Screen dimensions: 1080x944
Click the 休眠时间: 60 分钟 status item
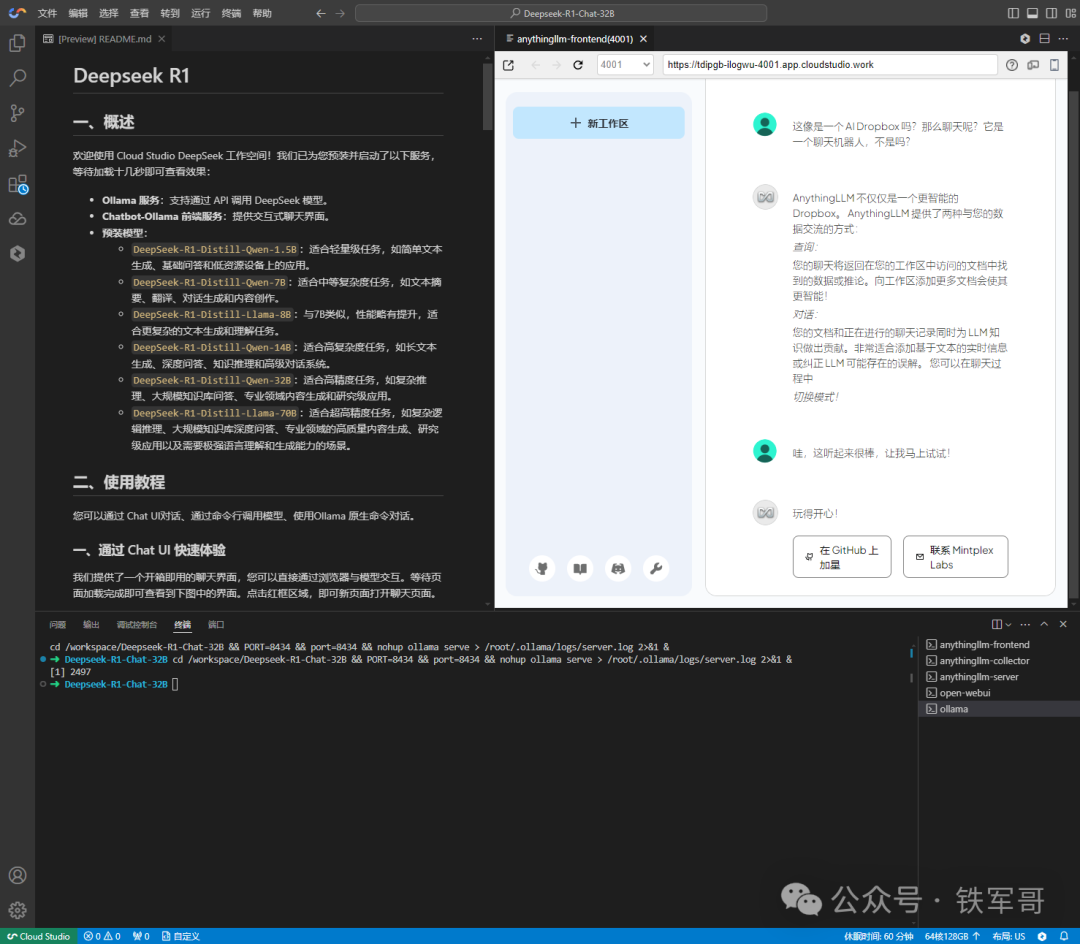878,936
